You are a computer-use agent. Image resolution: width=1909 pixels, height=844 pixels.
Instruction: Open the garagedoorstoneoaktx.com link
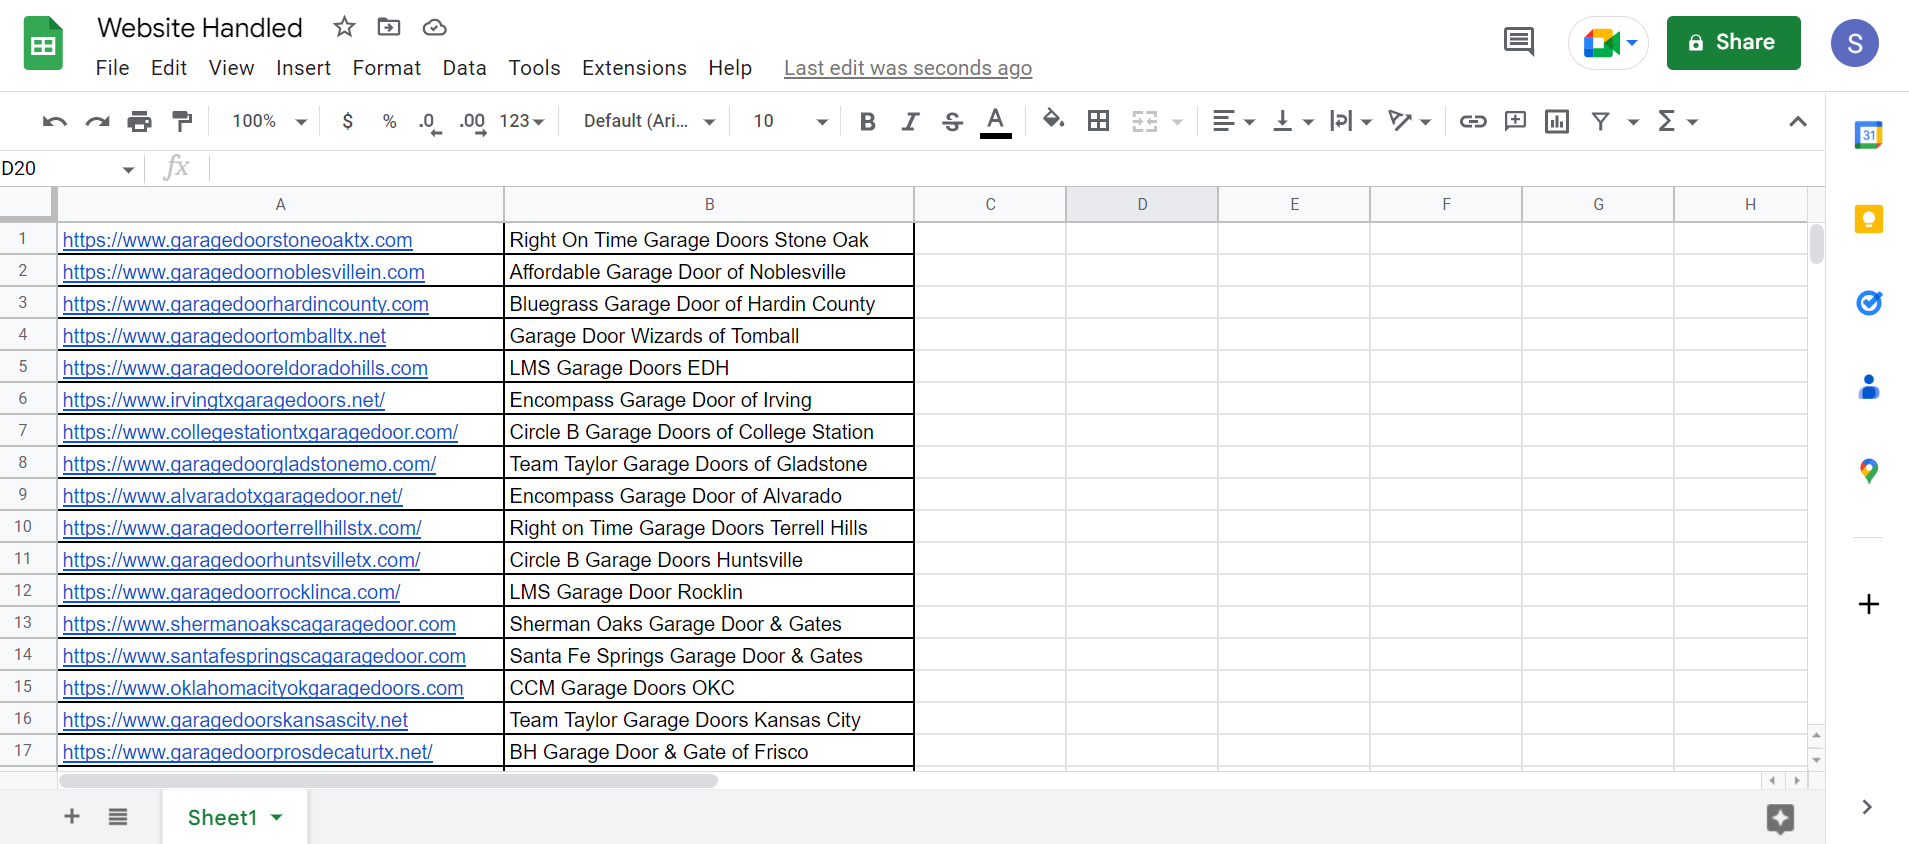237,240
